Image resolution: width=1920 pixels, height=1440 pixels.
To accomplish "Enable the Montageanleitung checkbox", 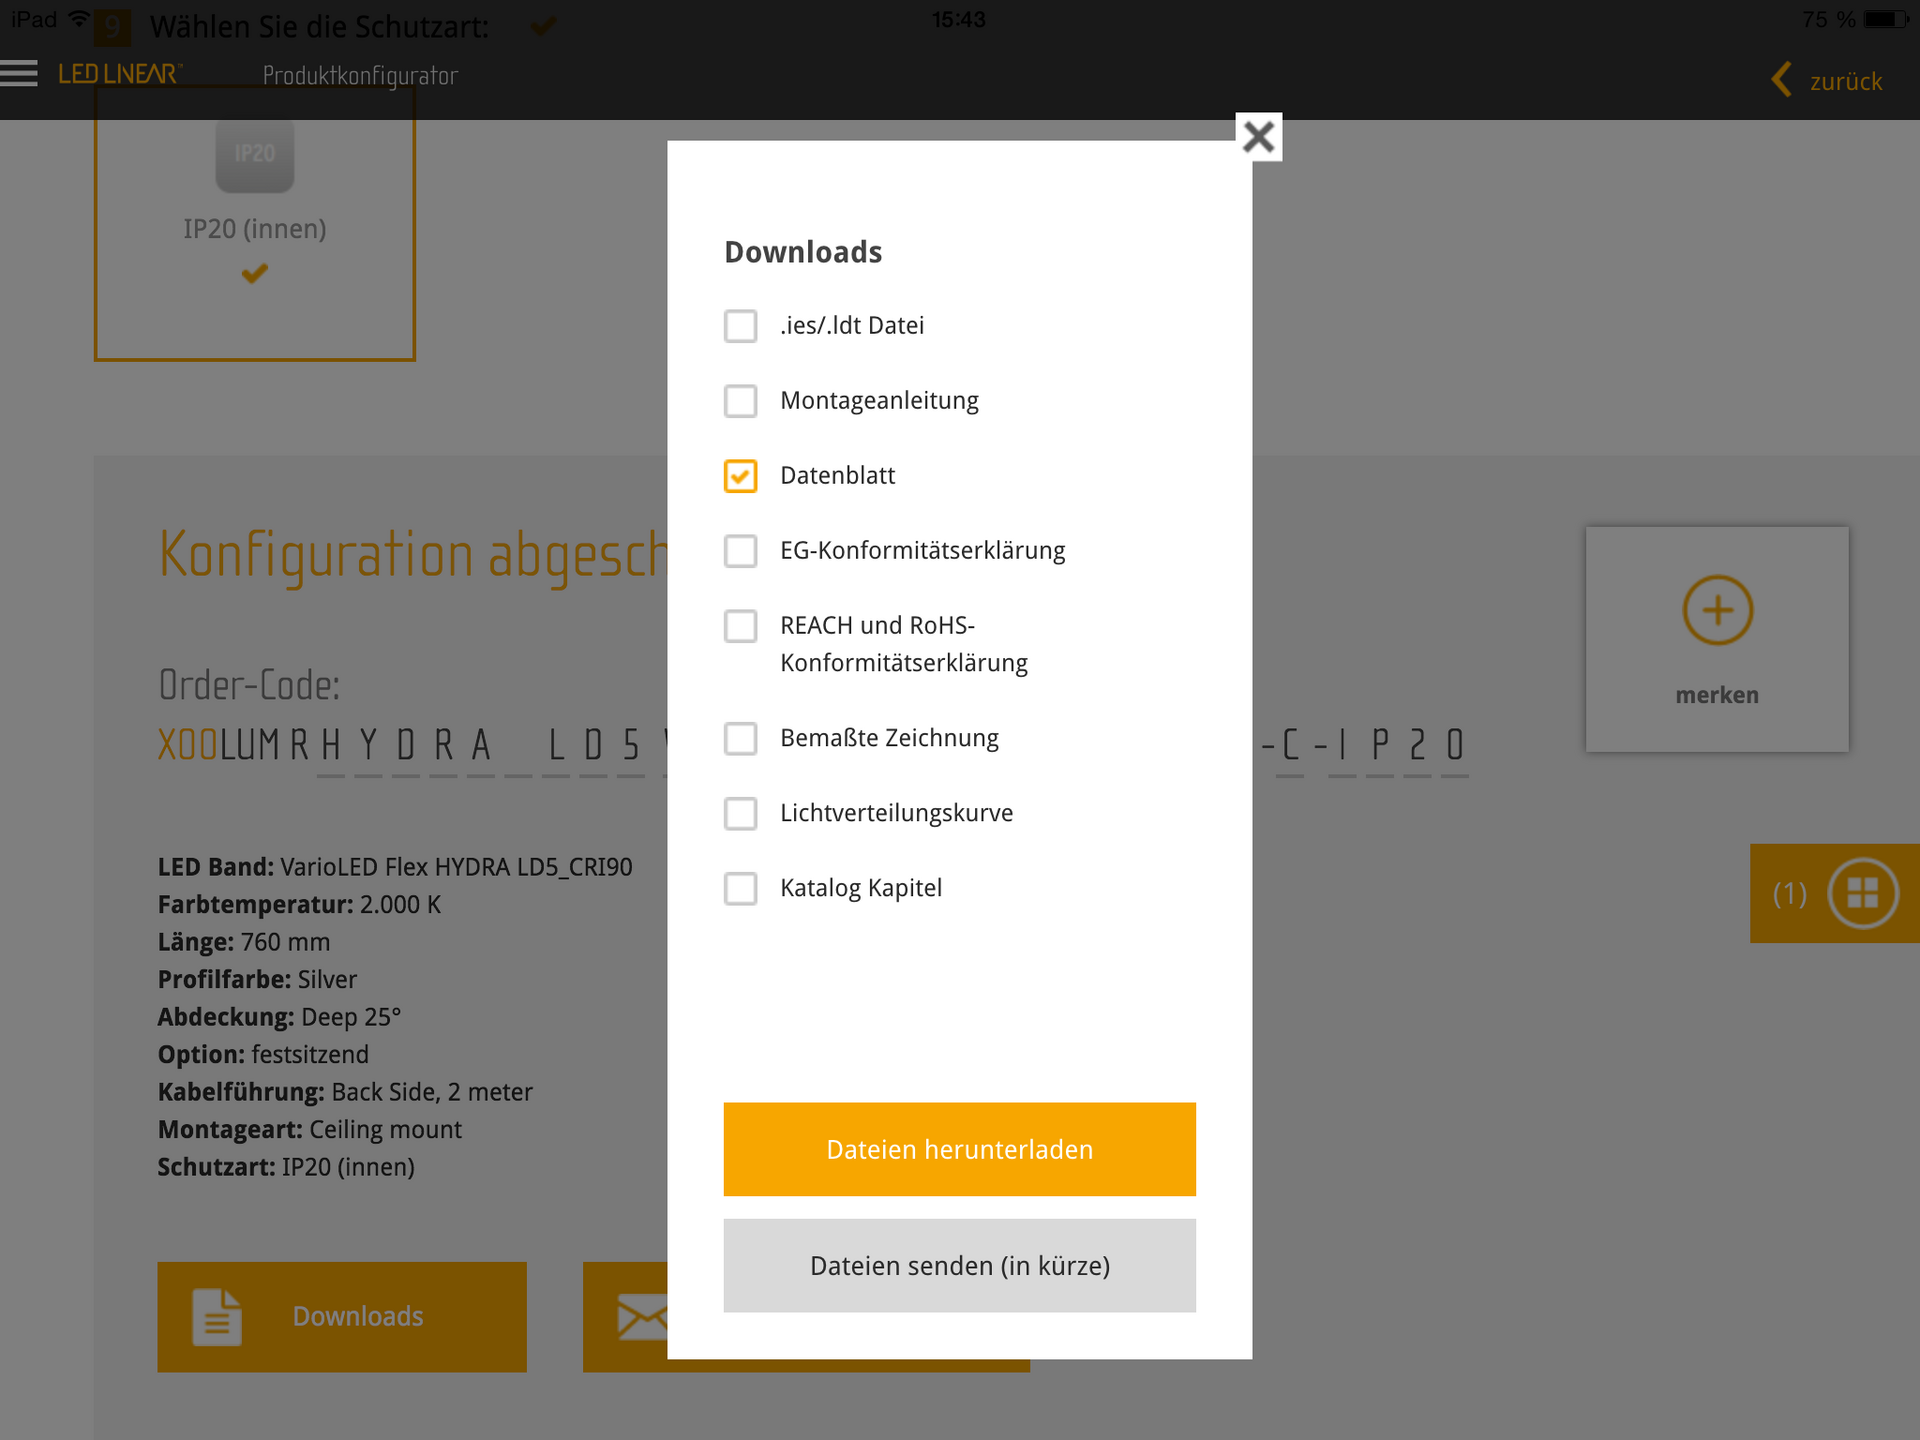I will 740,401.
